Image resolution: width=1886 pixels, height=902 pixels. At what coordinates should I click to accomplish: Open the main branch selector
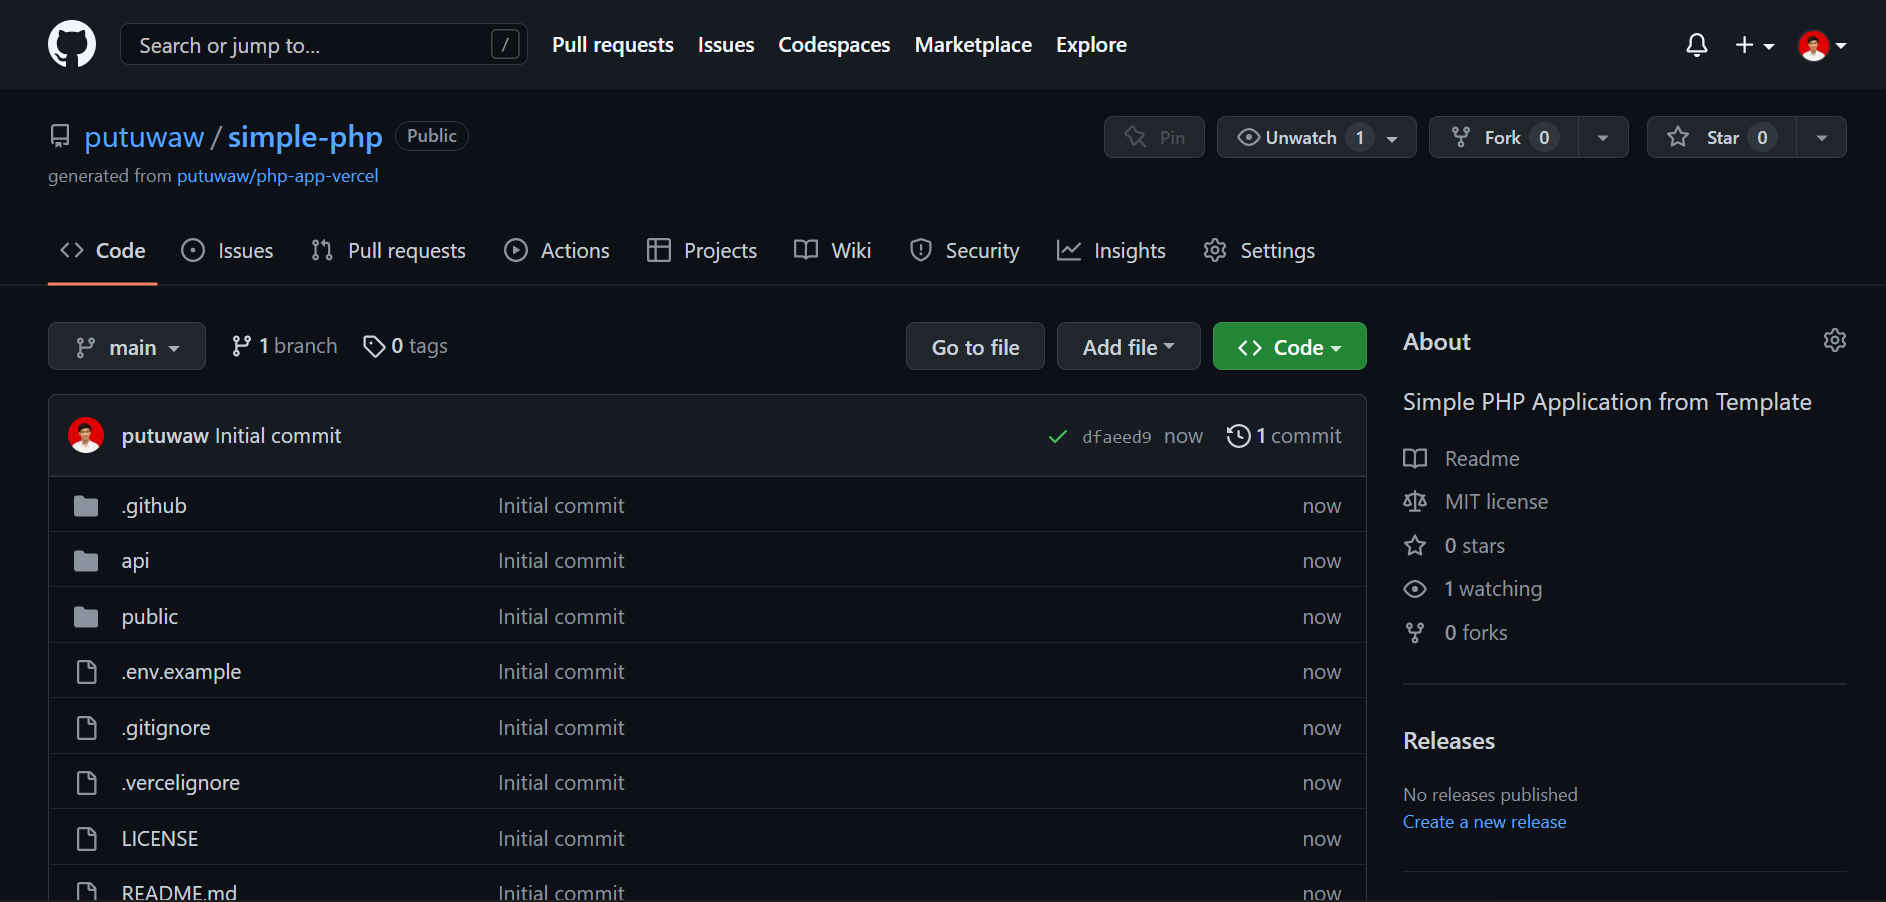(x=127, y=346)
